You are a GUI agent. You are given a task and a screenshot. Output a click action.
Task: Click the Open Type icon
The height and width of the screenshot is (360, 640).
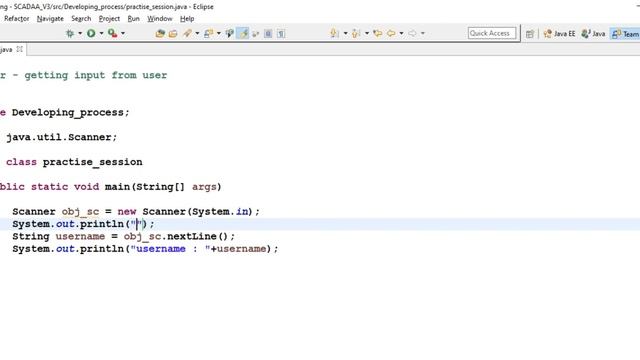coord(160,33)
